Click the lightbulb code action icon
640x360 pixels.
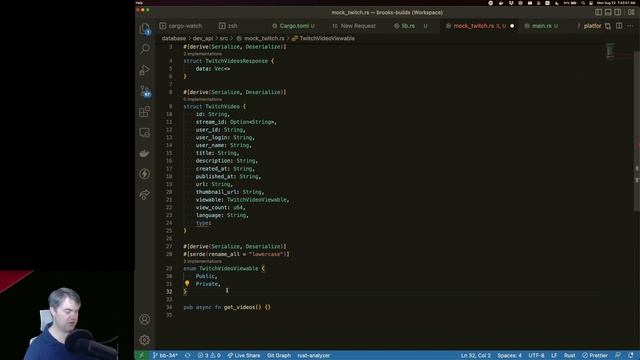pos(187,283)
